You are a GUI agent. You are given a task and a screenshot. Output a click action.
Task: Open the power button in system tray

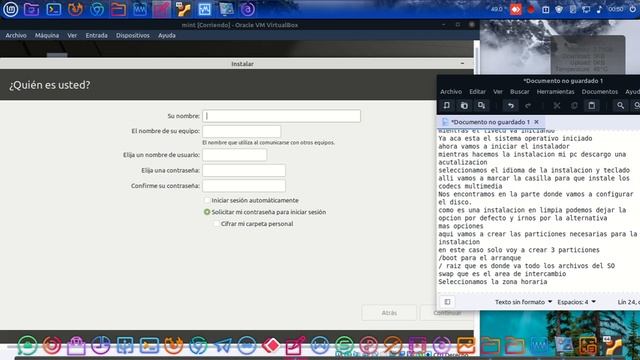pyautogui.click(x=632, y=9)
